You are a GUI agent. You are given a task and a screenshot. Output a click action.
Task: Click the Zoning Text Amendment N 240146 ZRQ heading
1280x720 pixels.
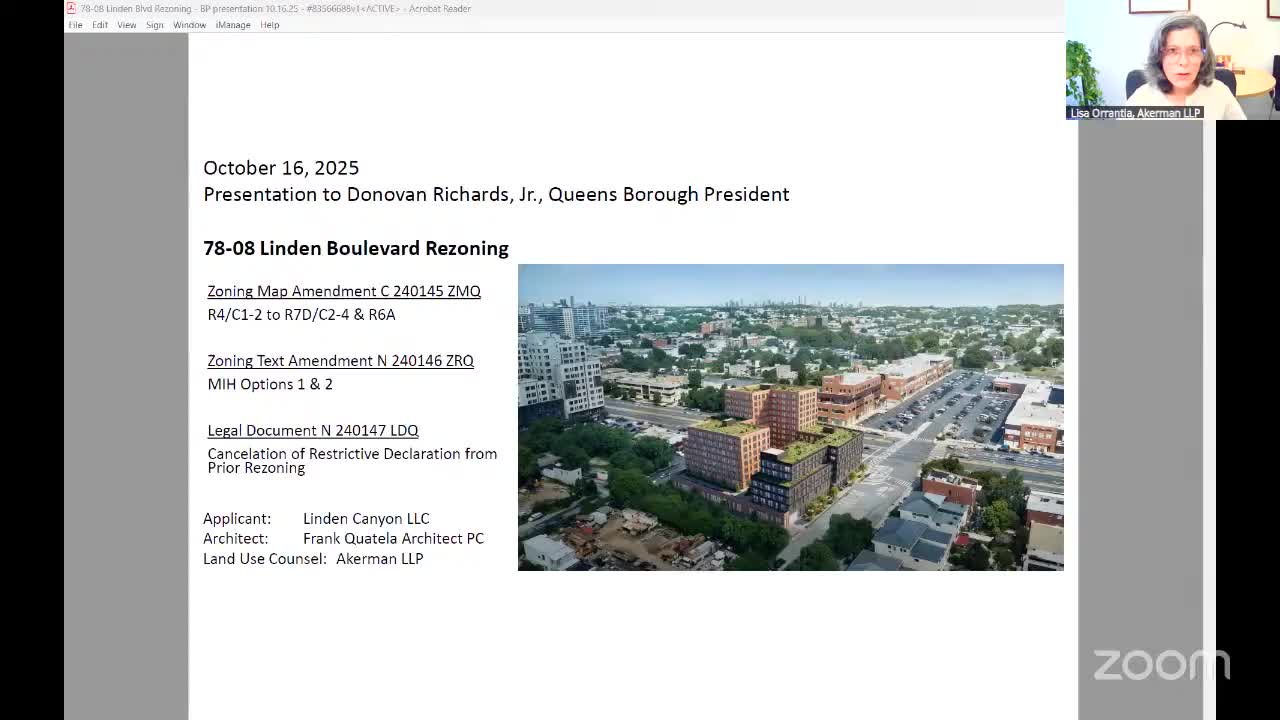(x=340, y=361)
